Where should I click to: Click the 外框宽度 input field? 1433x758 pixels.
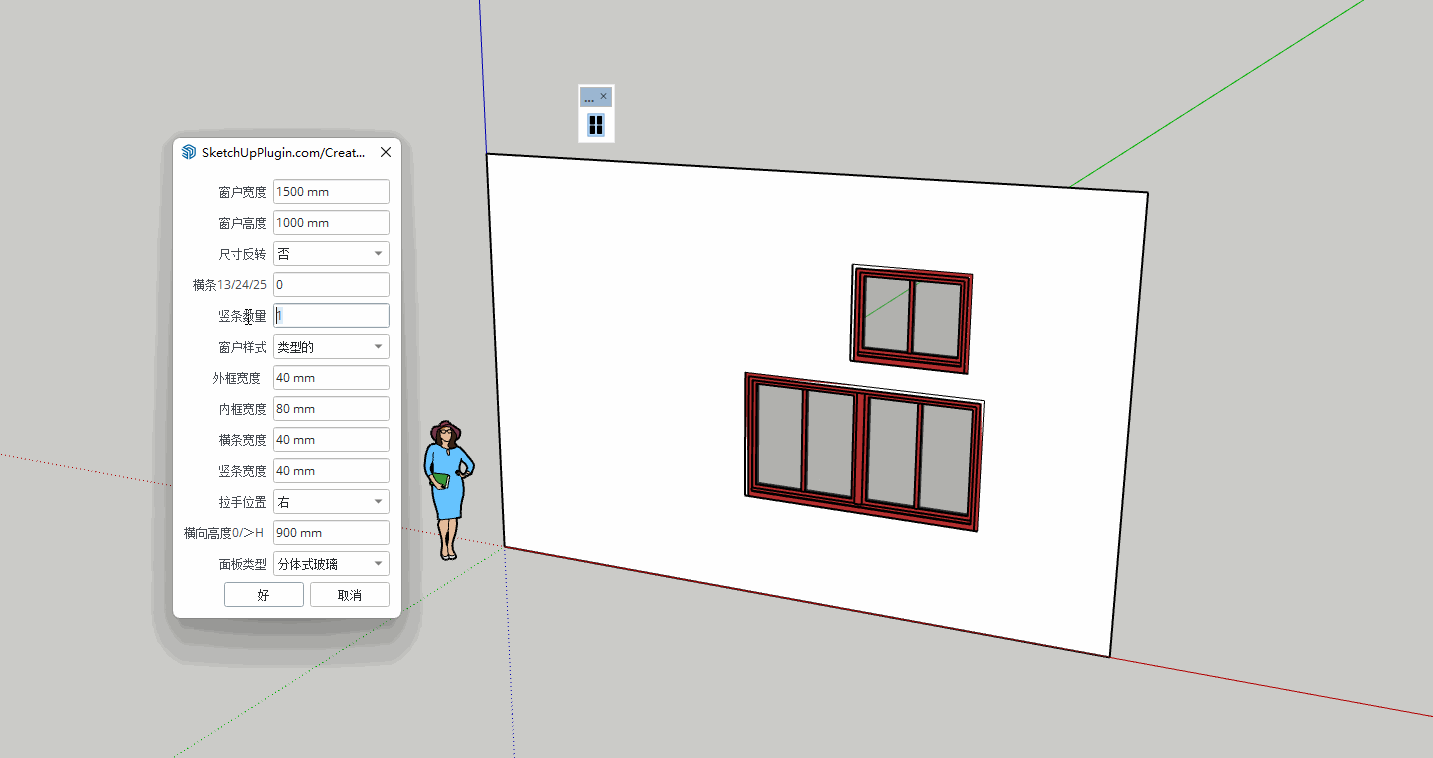pyautogui.click(x=331, y=378)
